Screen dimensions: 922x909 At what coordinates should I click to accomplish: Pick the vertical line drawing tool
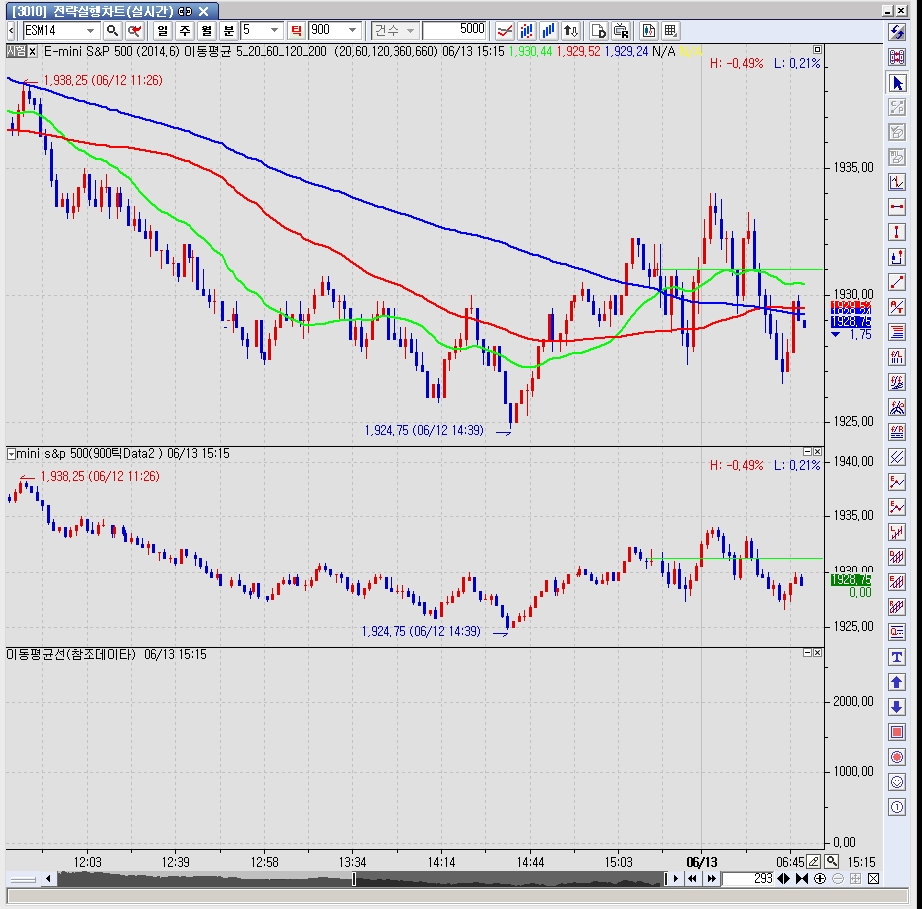897,232
